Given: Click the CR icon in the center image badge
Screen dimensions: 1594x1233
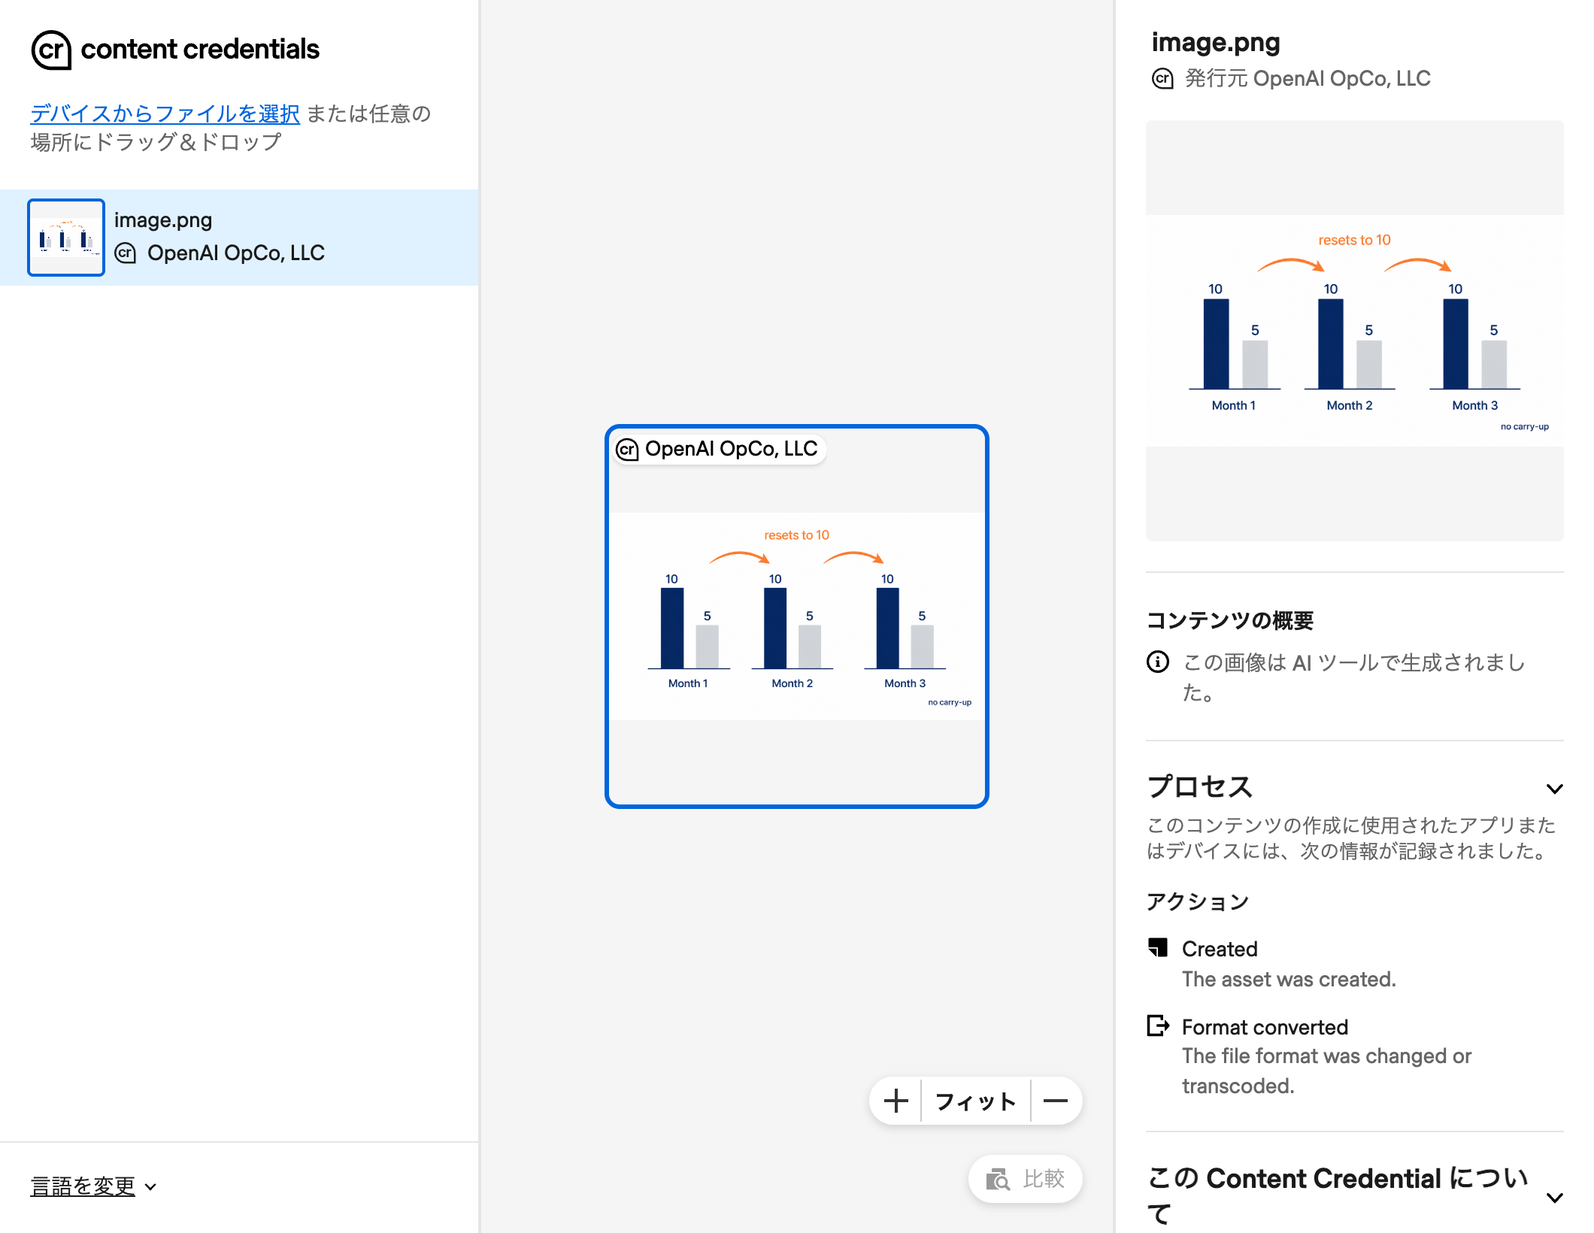Looking at the screenshot, I should click(x=628, y=449).
